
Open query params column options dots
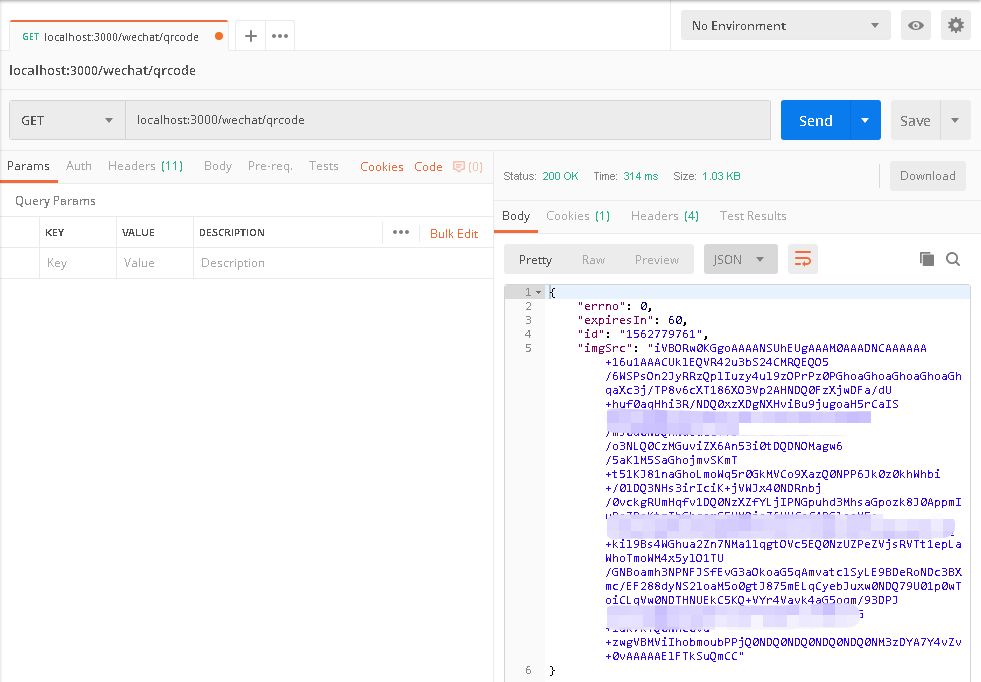(x=401, y=232)
